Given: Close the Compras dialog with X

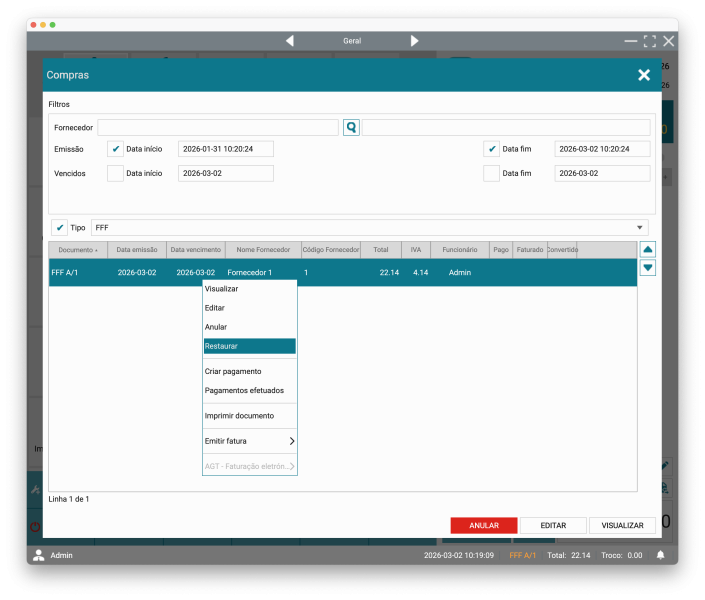Looking at the screenshot, I should tap(644, 75).
